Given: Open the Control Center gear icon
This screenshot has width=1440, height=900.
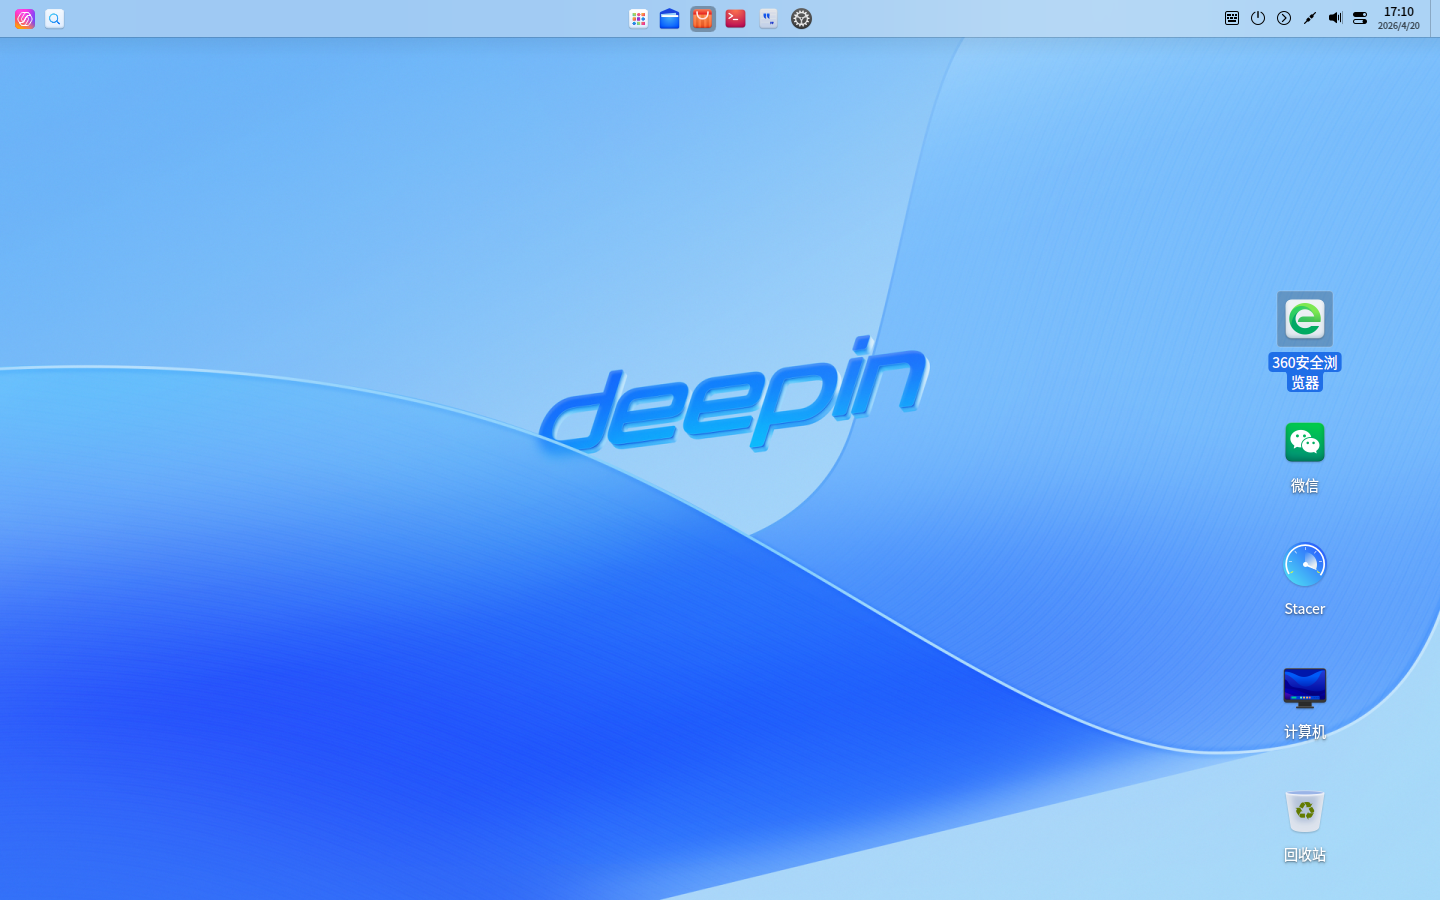Looking at the screenshot, I should click(801, 18).
